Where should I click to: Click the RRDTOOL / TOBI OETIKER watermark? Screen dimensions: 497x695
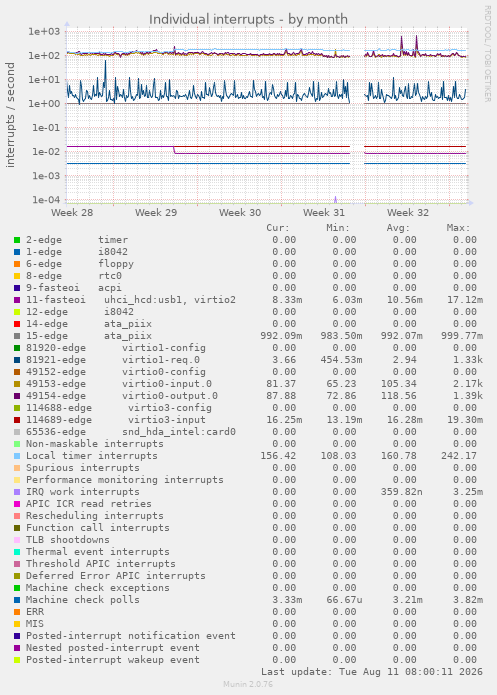pos(487,54)
